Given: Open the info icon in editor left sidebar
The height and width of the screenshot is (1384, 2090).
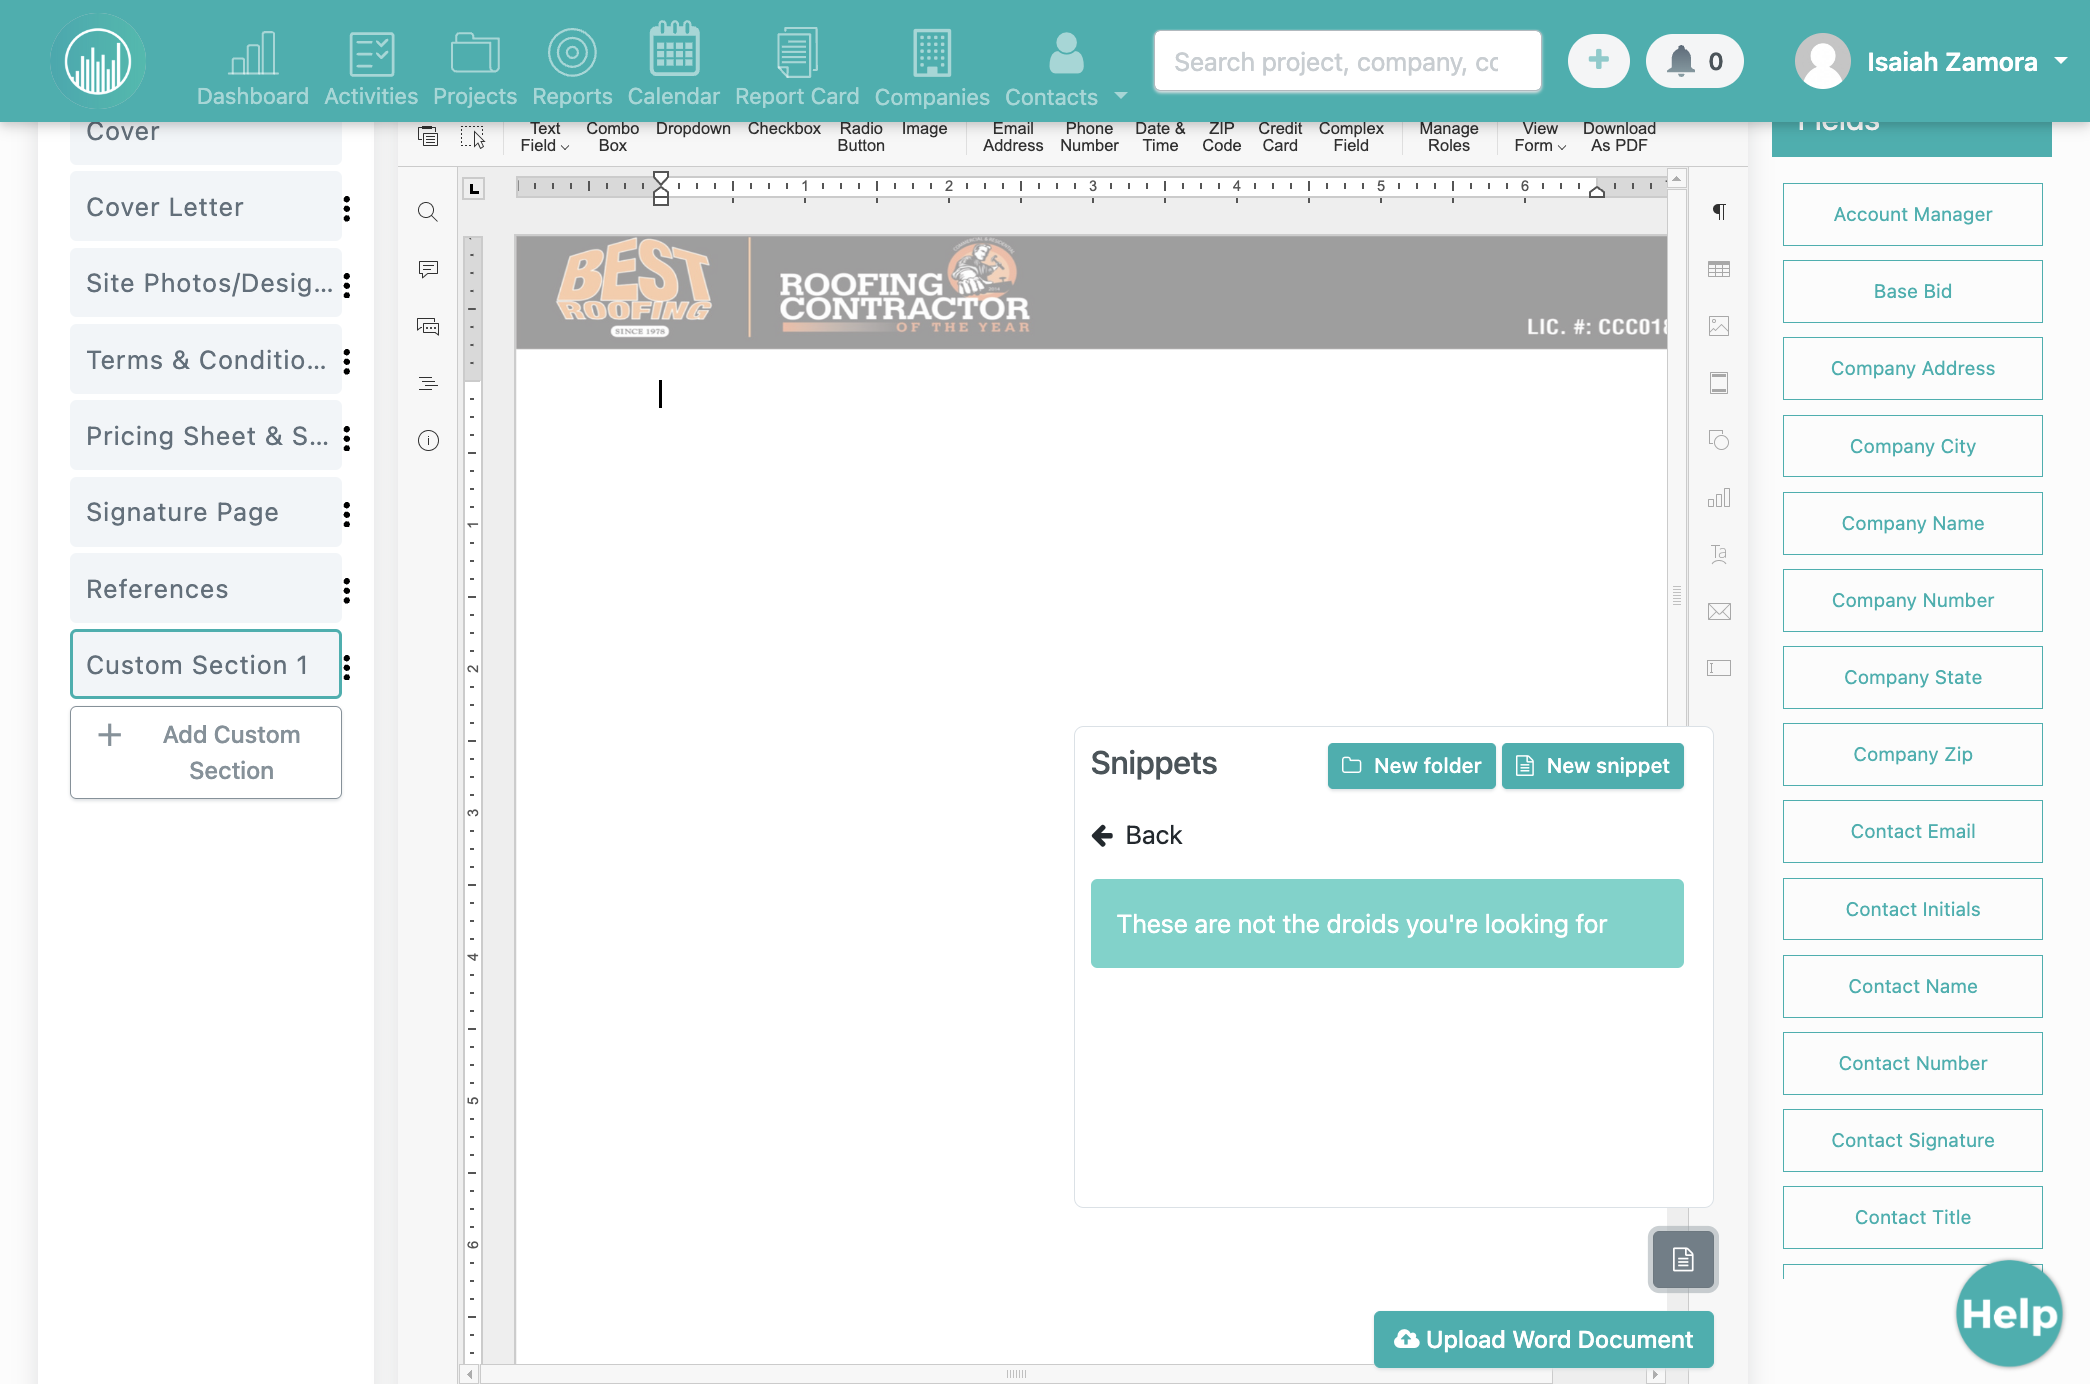Looking at the screenshot, I should pyautogui.click(x=428, y=440).
